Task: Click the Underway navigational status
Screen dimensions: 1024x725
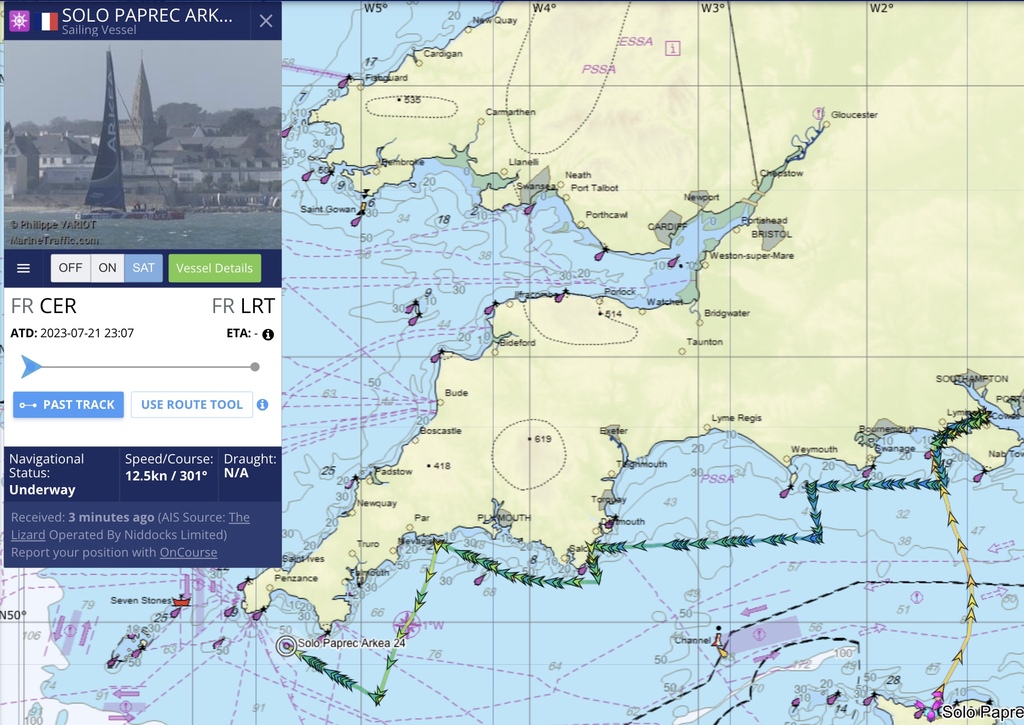Action: (42, 490)
